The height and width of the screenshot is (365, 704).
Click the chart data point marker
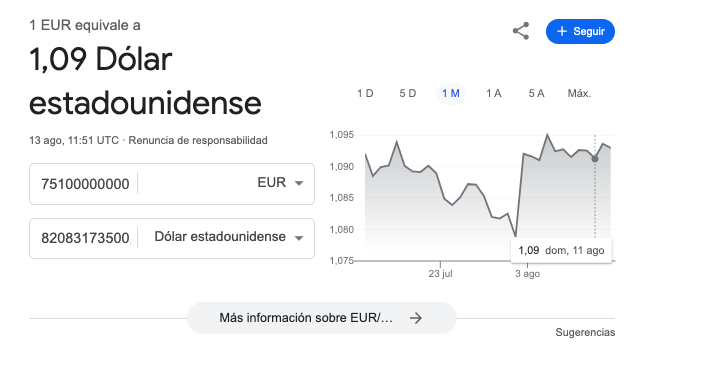[x=595, y=159]
